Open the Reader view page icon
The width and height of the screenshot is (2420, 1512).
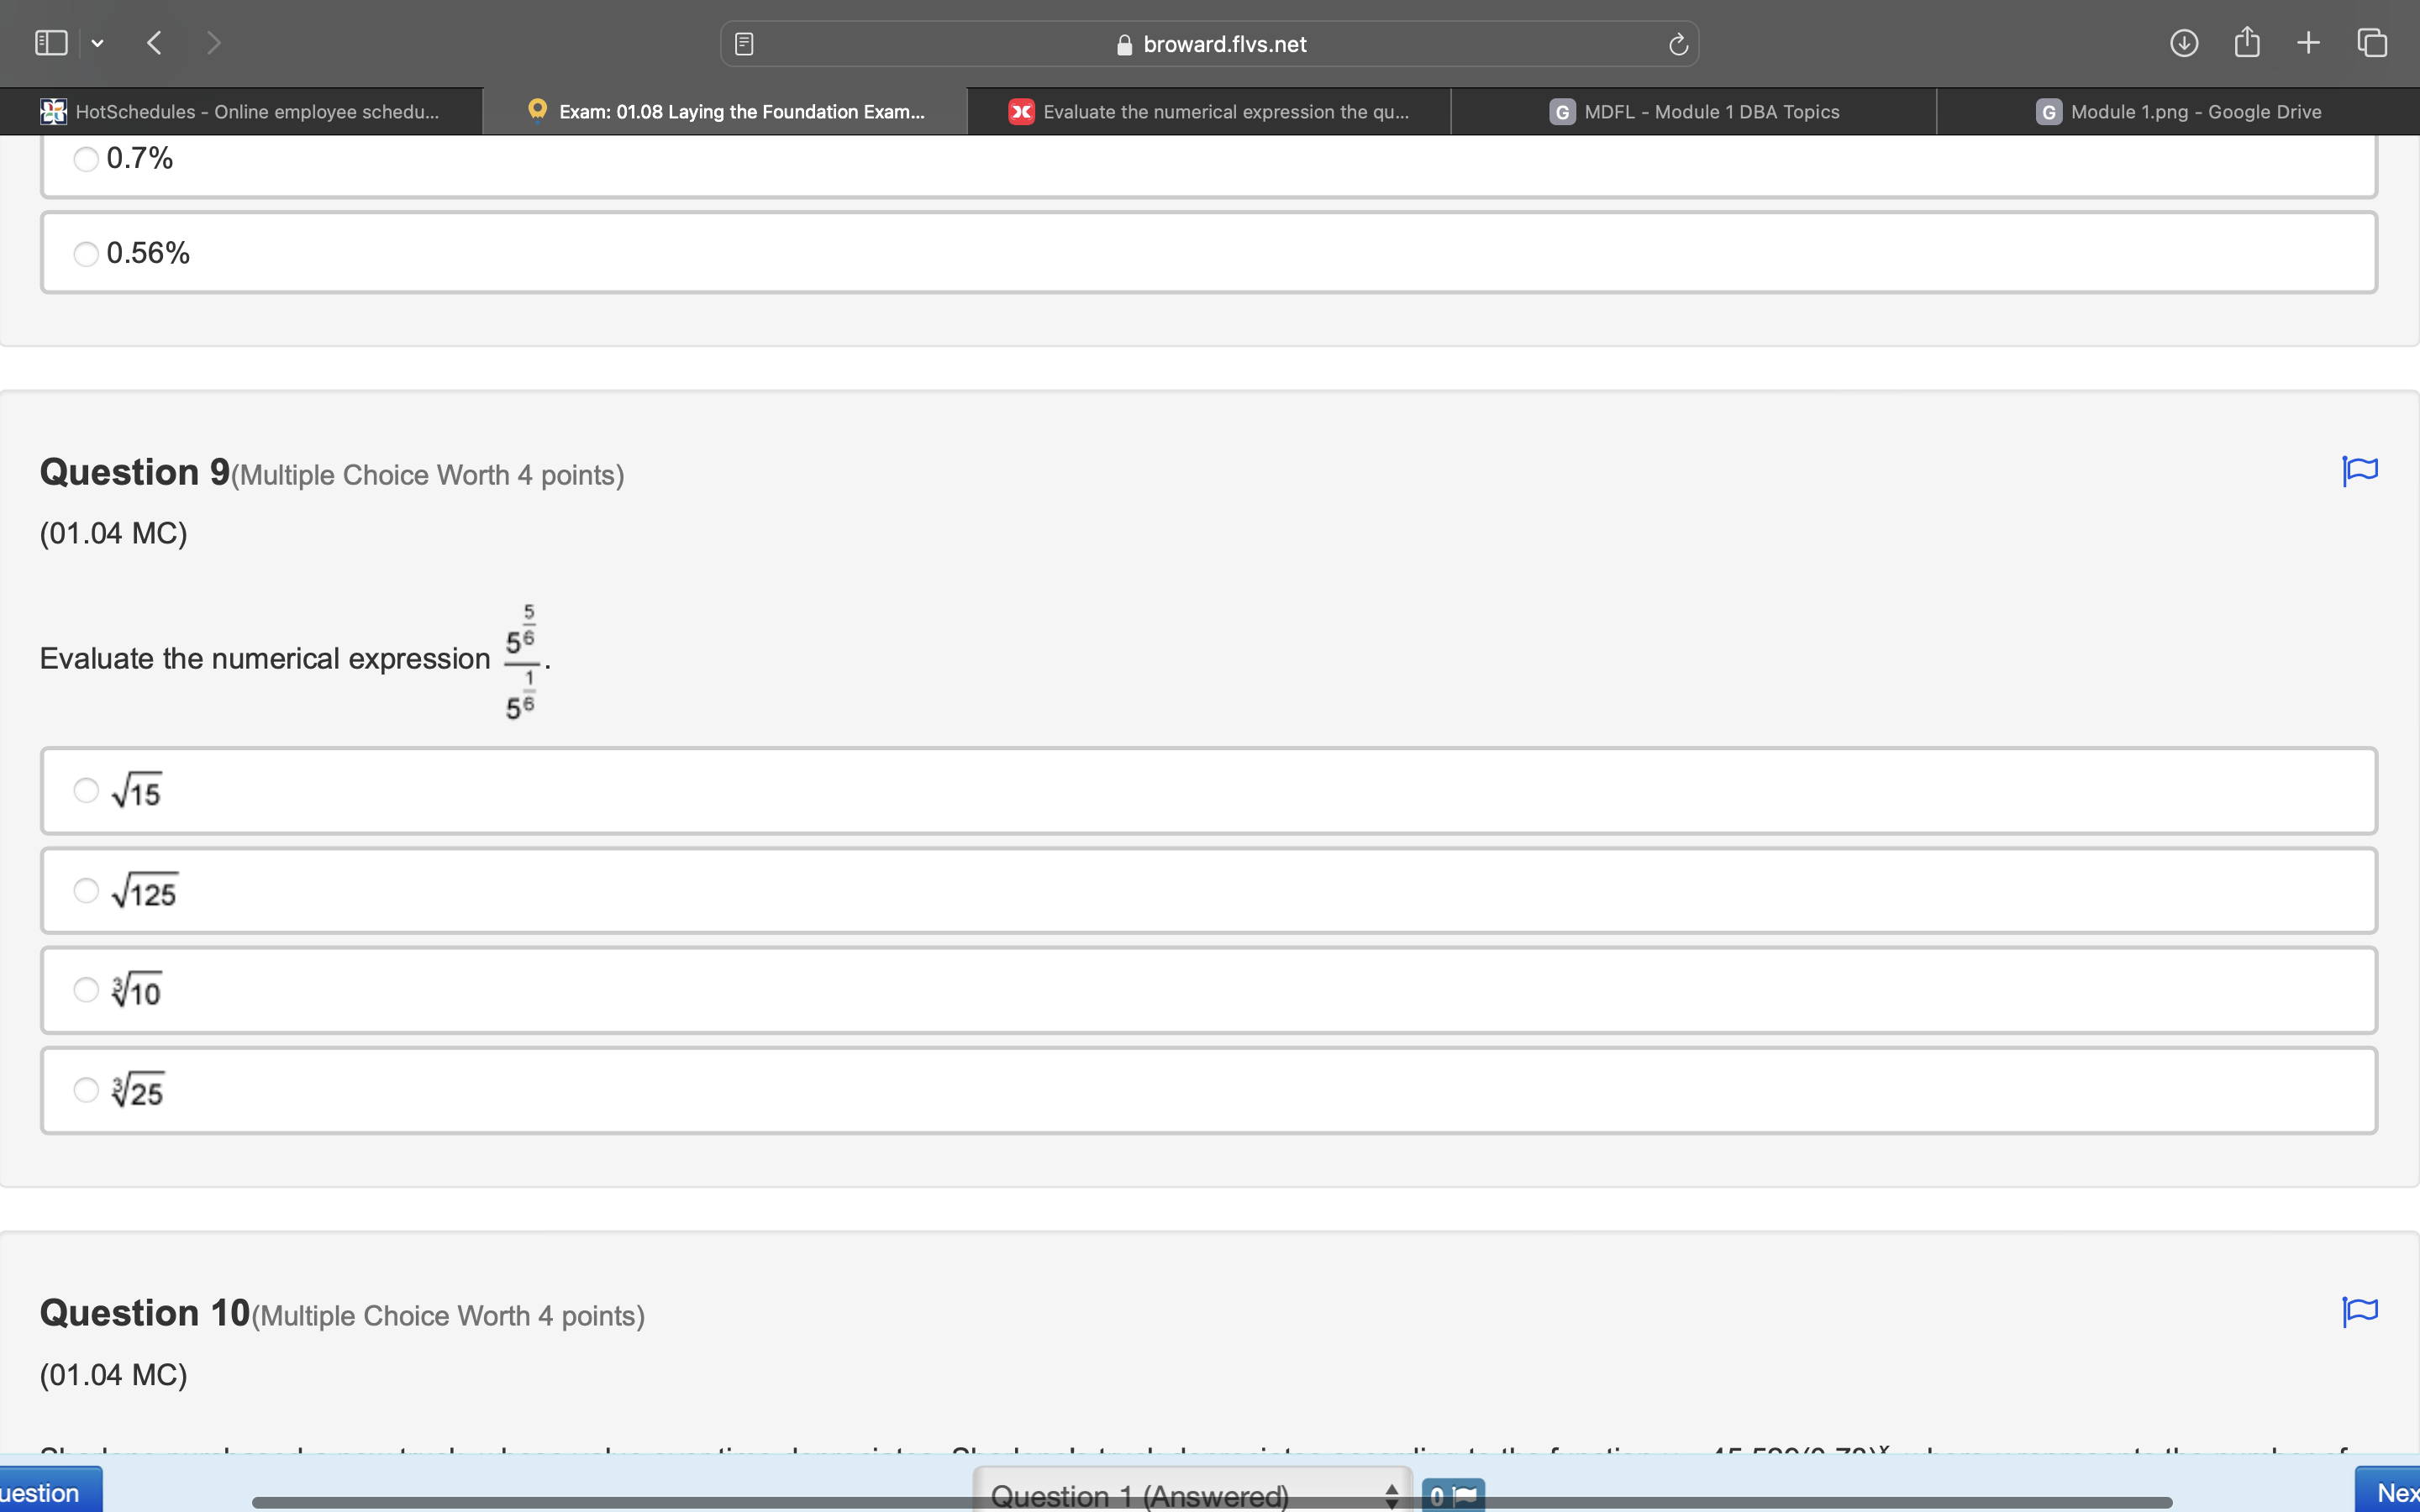(744, 44)
